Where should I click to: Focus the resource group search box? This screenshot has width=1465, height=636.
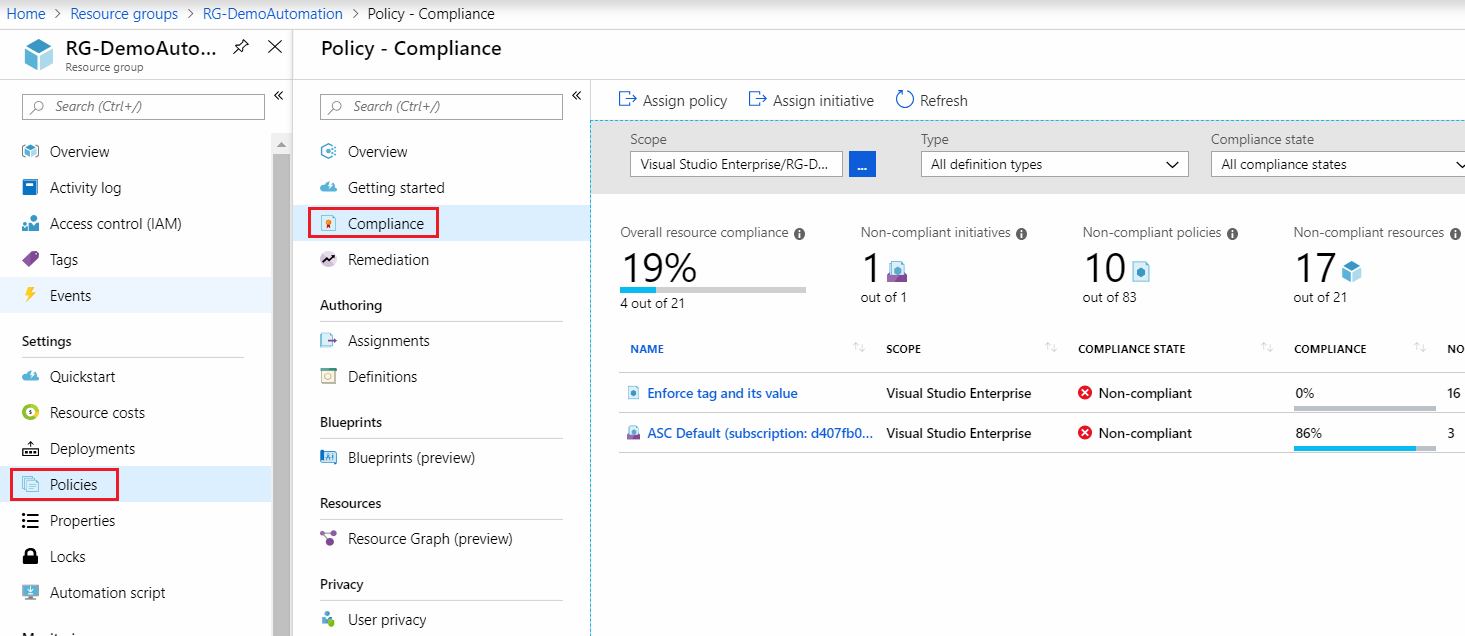(x=143, y=106)
